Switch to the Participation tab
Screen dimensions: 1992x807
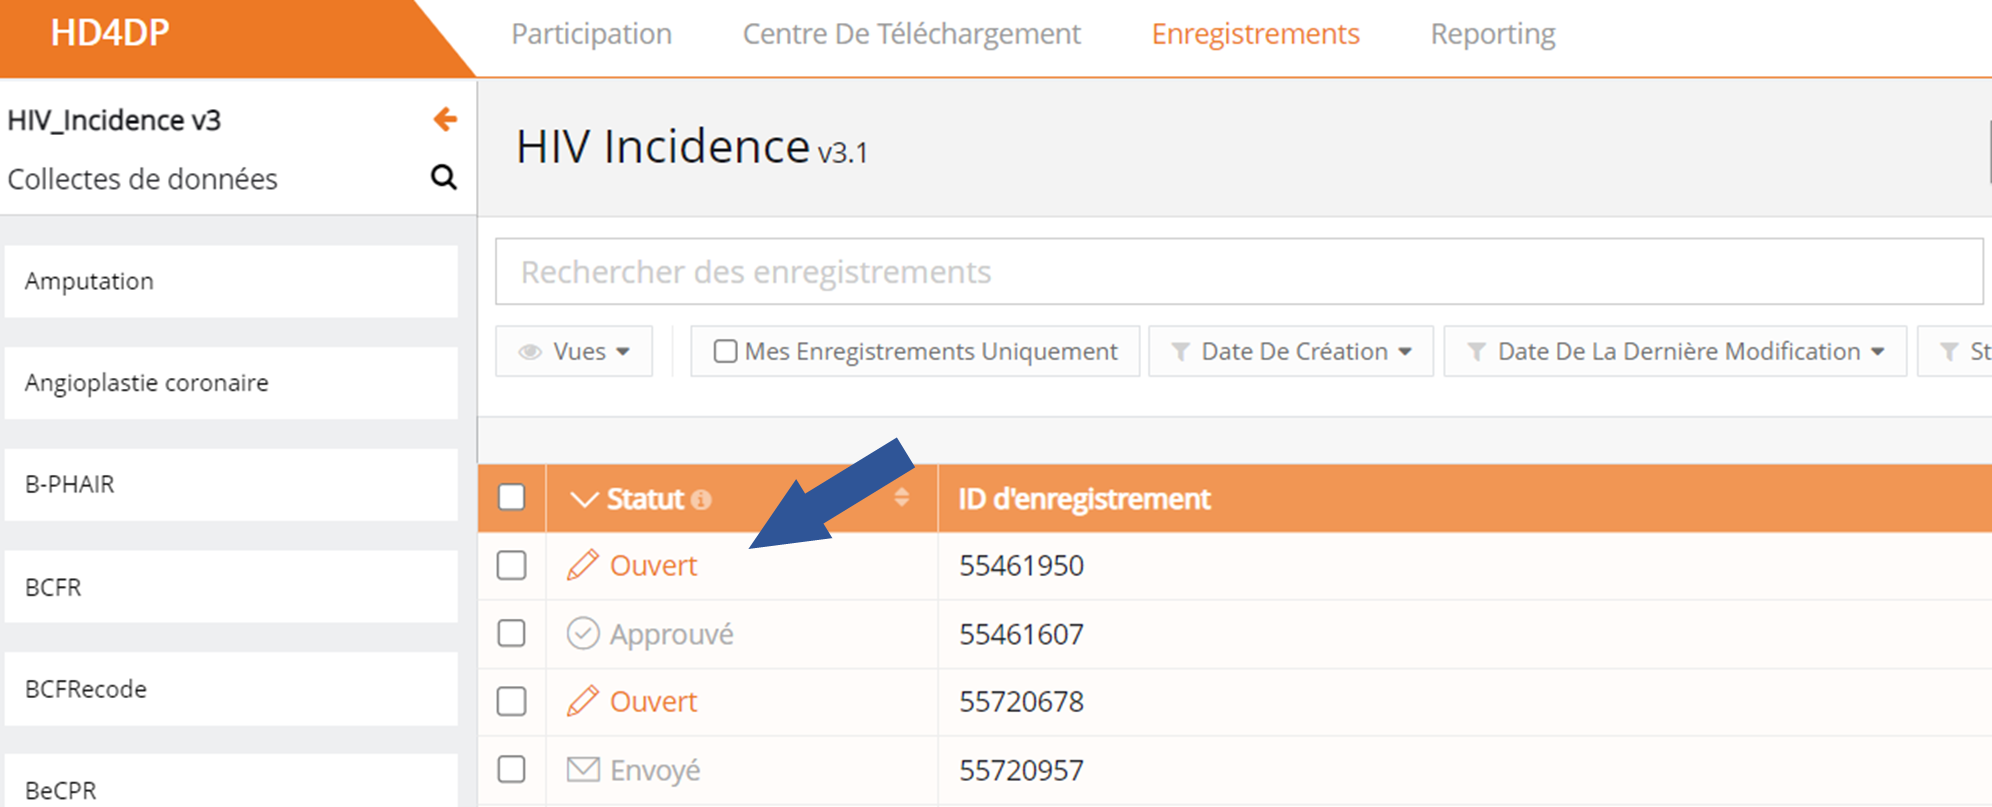tap(591, 34)
